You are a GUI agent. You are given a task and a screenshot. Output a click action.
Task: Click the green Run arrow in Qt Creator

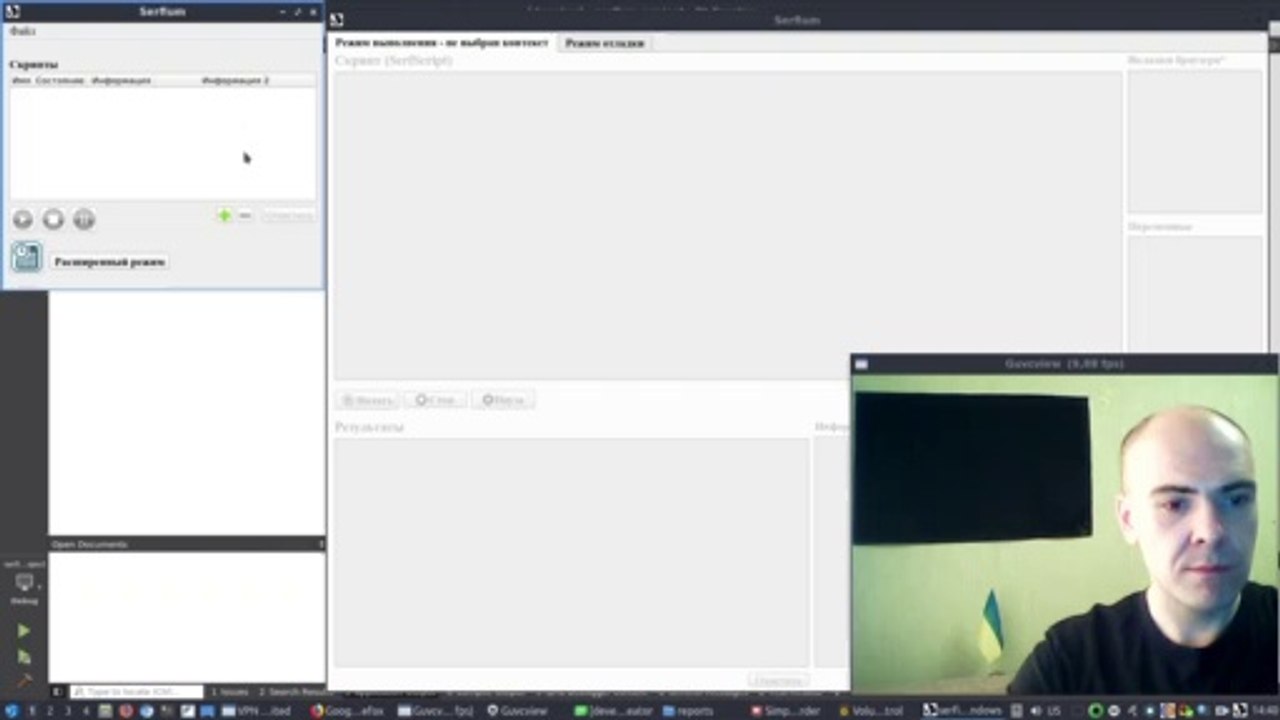[x=23, y=631]
